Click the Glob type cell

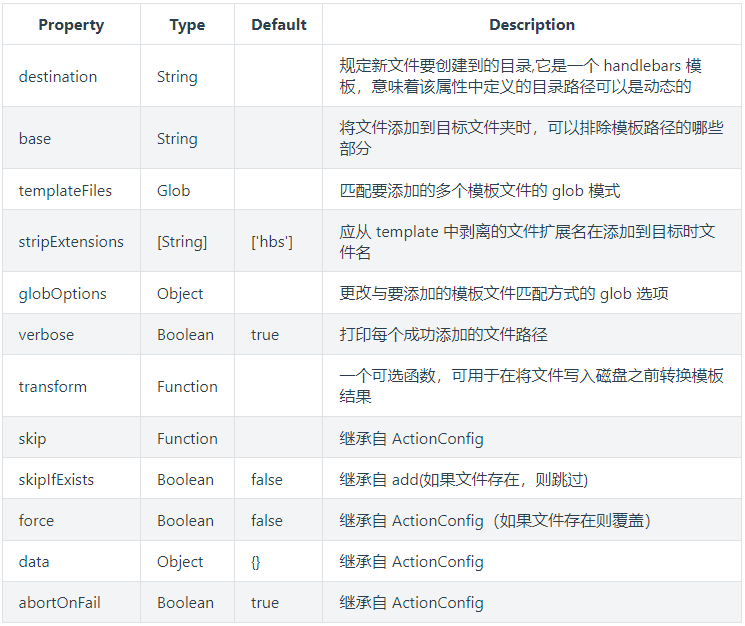(x=173, y=190)
